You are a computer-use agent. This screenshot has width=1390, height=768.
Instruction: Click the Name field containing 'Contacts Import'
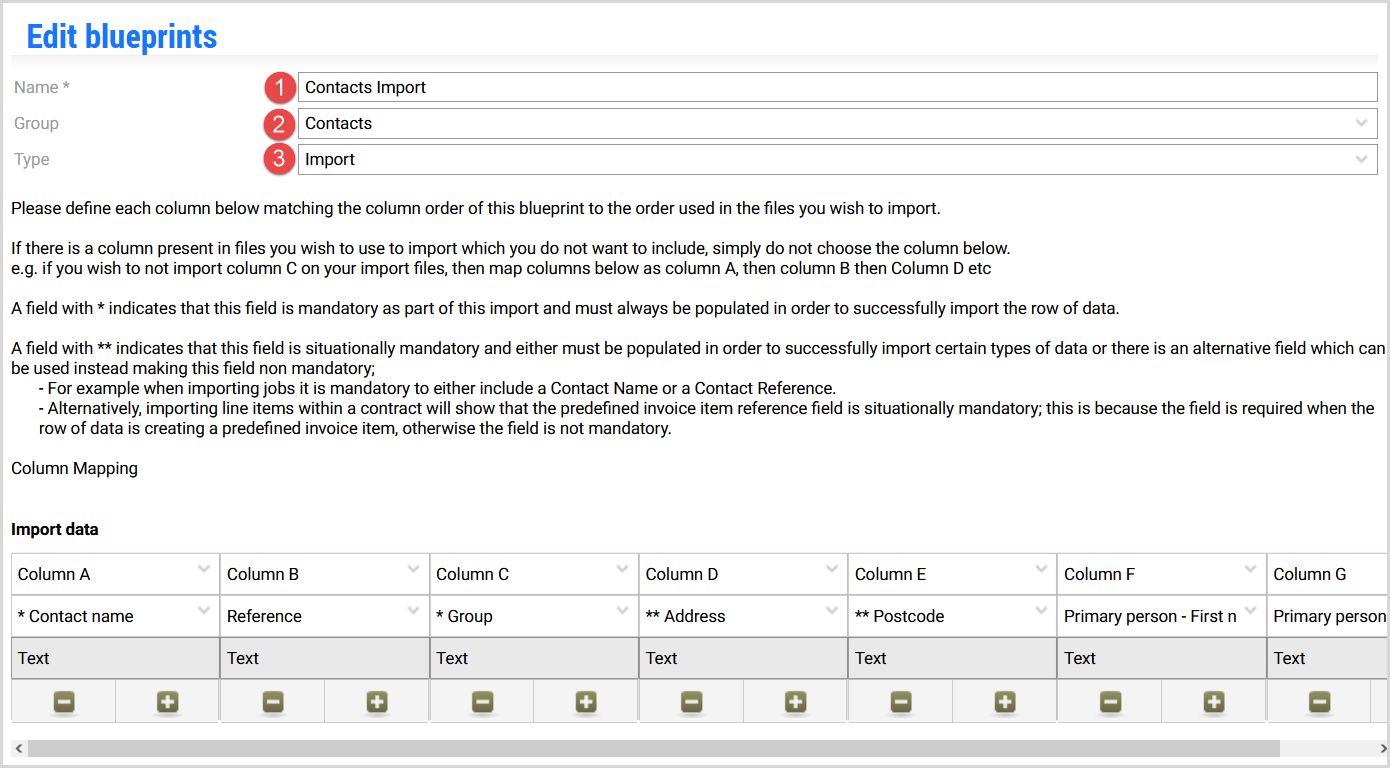(x=838, y=87)
